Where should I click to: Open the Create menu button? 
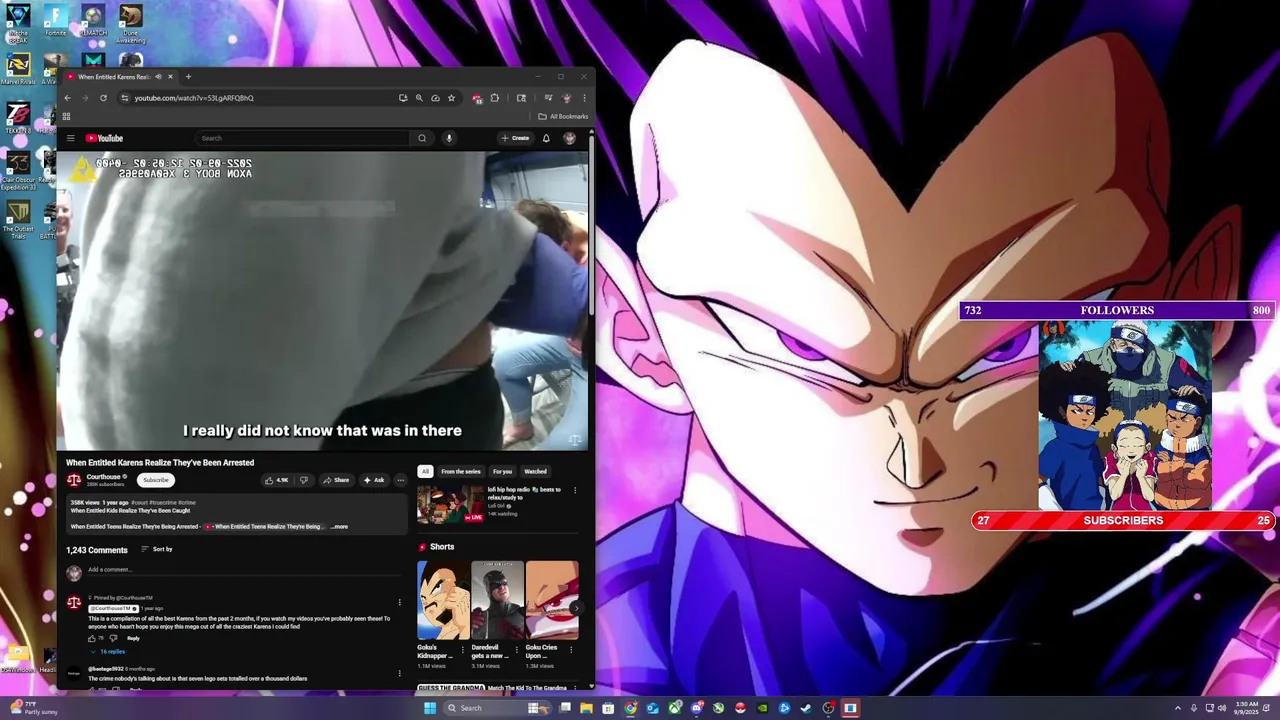pyautogui.click(x=515, y=138)
